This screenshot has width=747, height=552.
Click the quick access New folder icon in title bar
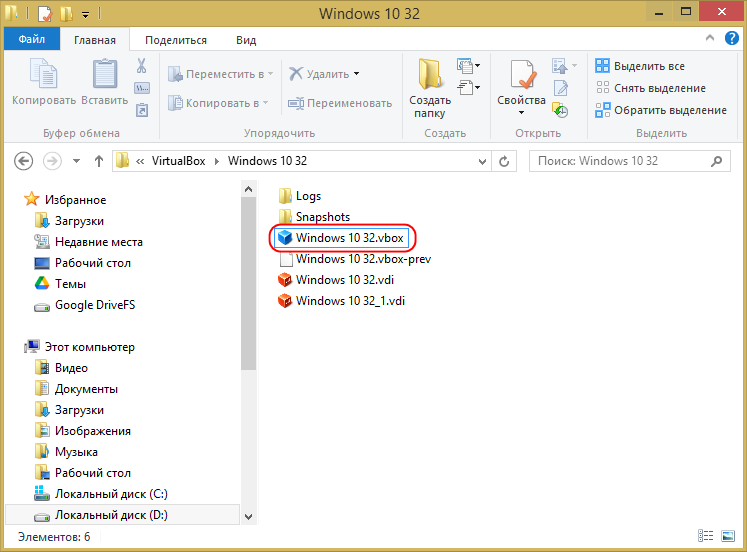pos(66,14)
